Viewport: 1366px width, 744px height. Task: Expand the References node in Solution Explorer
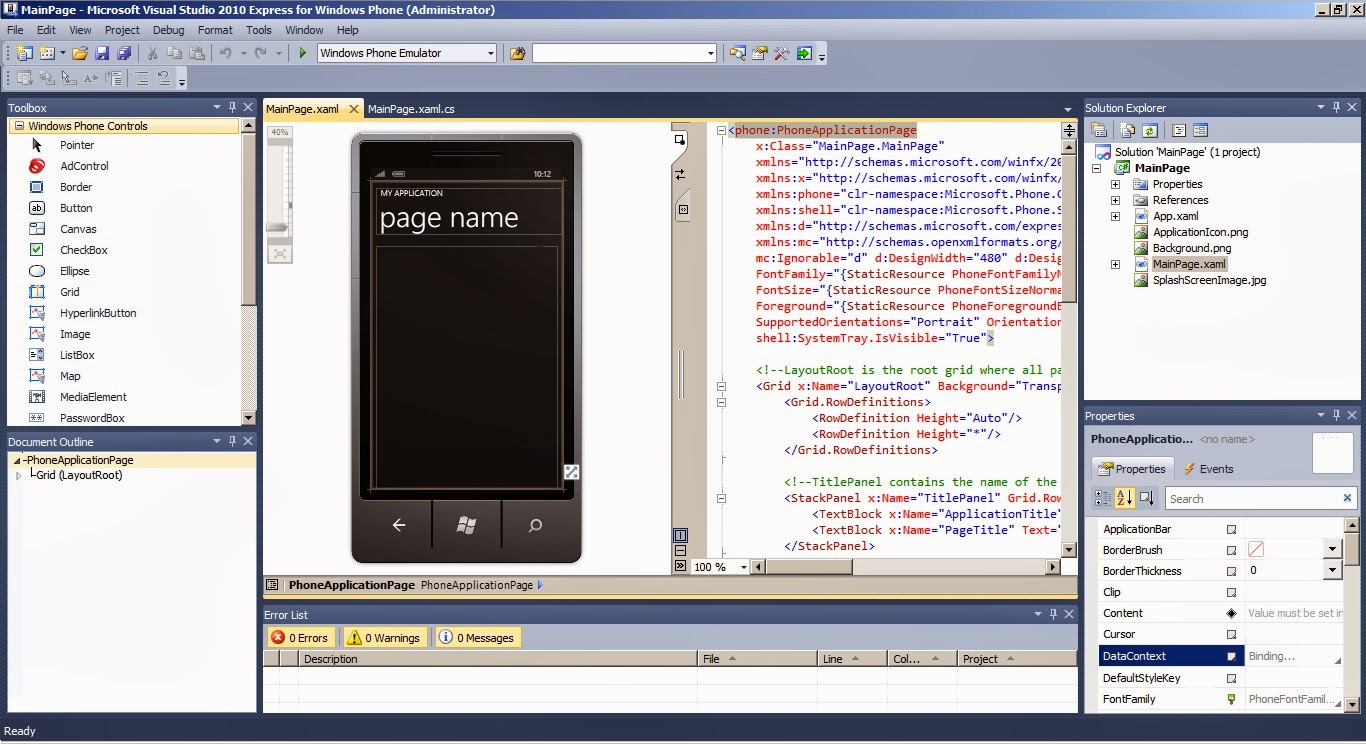[1116, 200]
